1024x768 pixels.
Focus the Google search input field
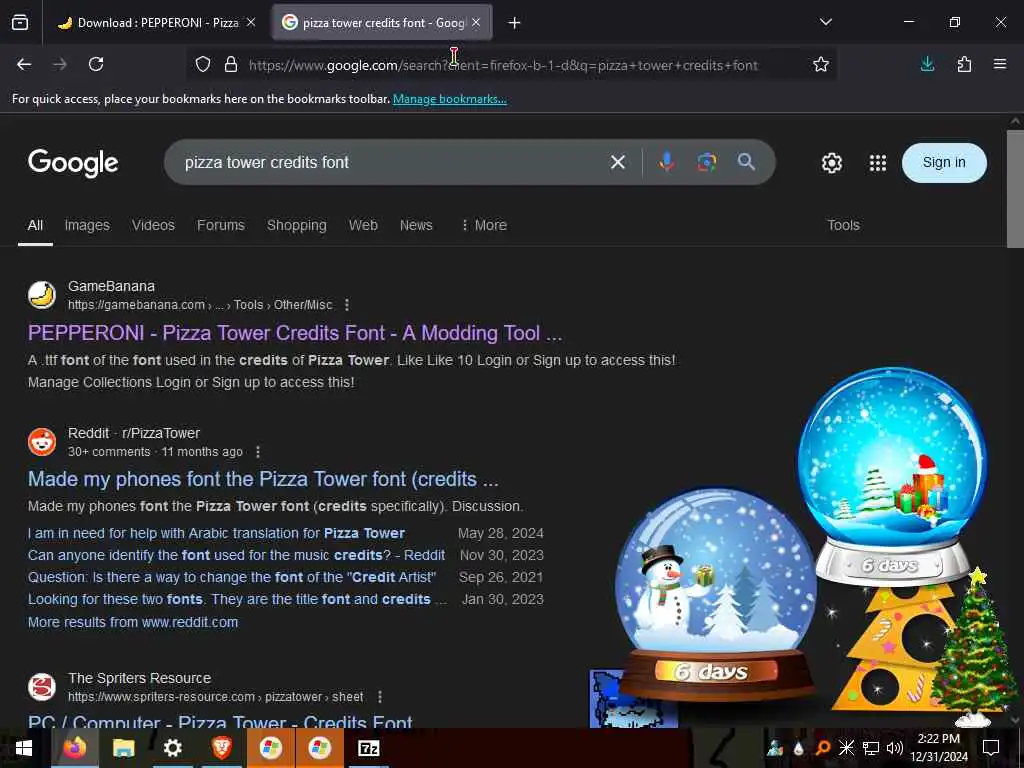392,162
